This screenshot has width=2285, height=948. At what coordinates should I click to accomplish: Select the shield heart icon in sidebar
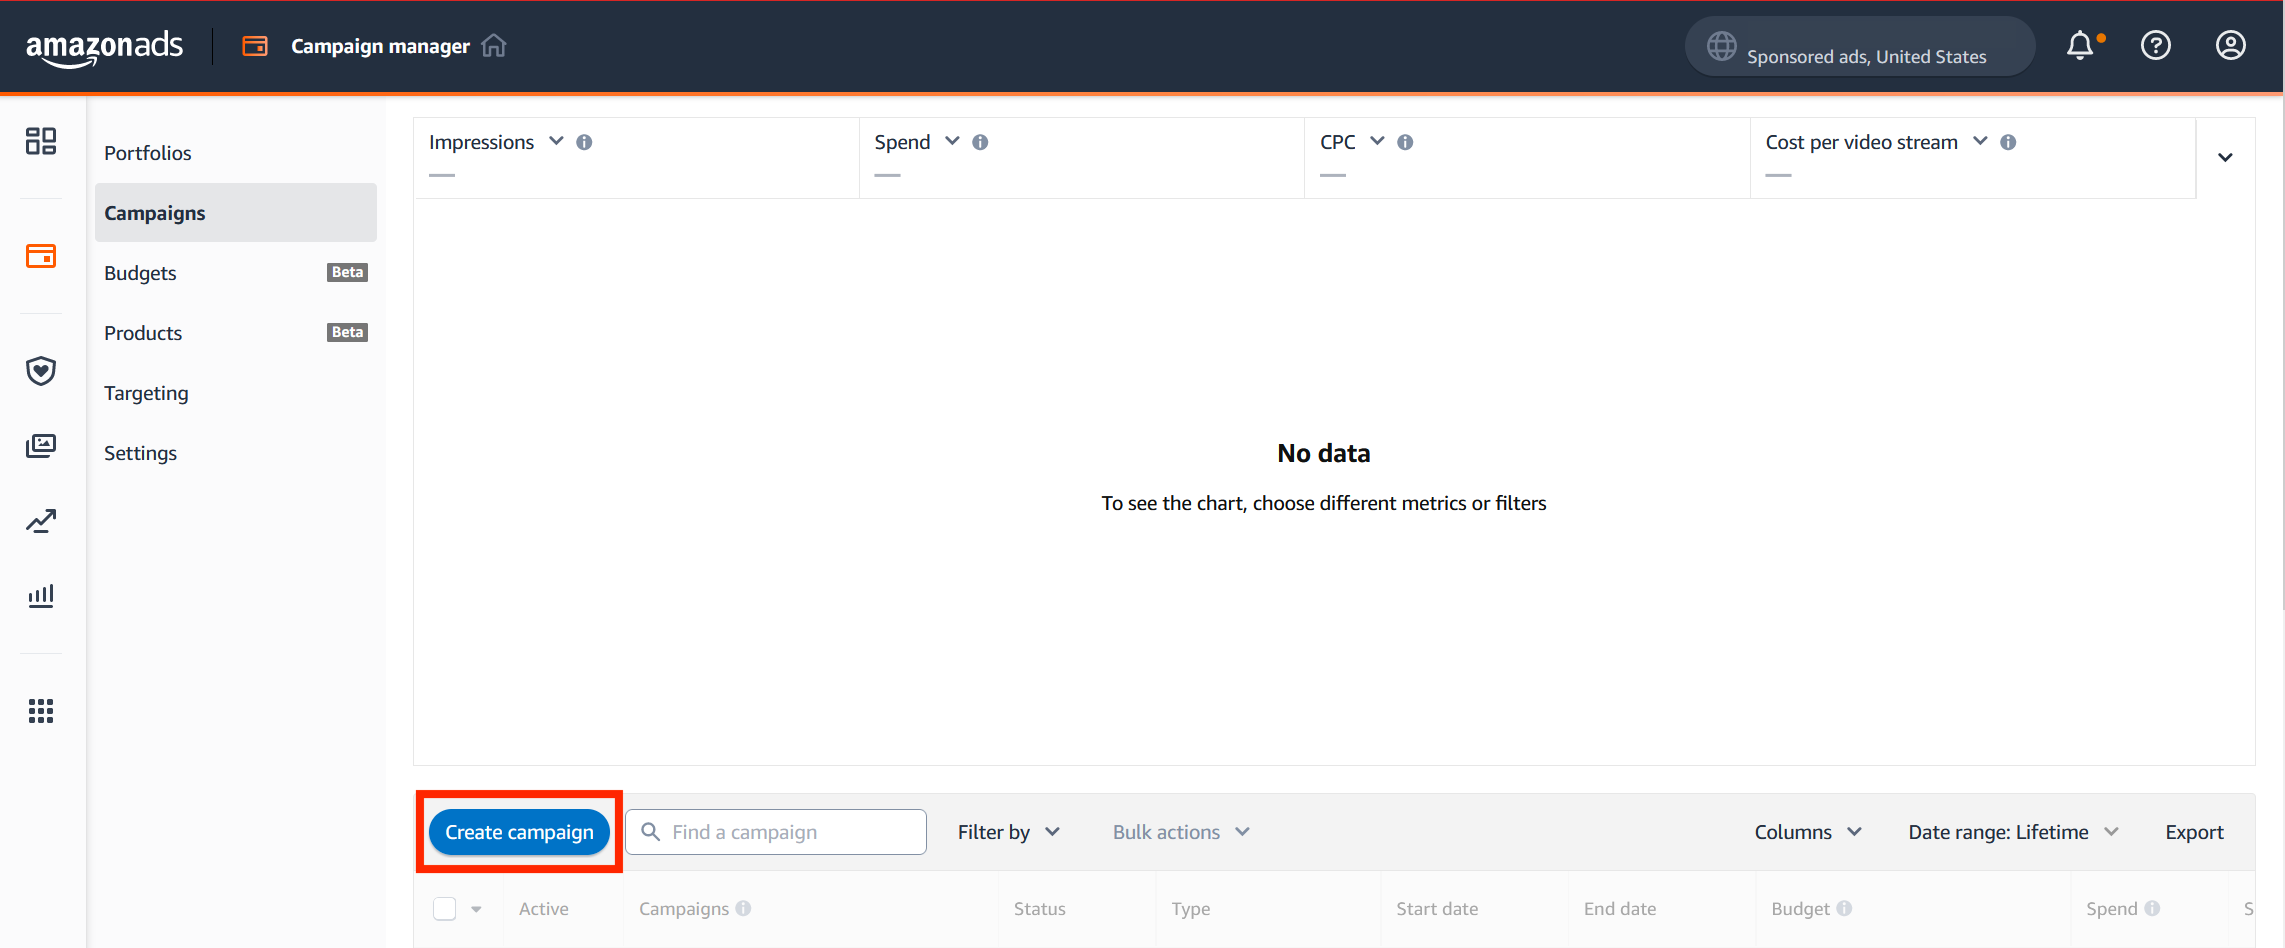tap(41, 371)
